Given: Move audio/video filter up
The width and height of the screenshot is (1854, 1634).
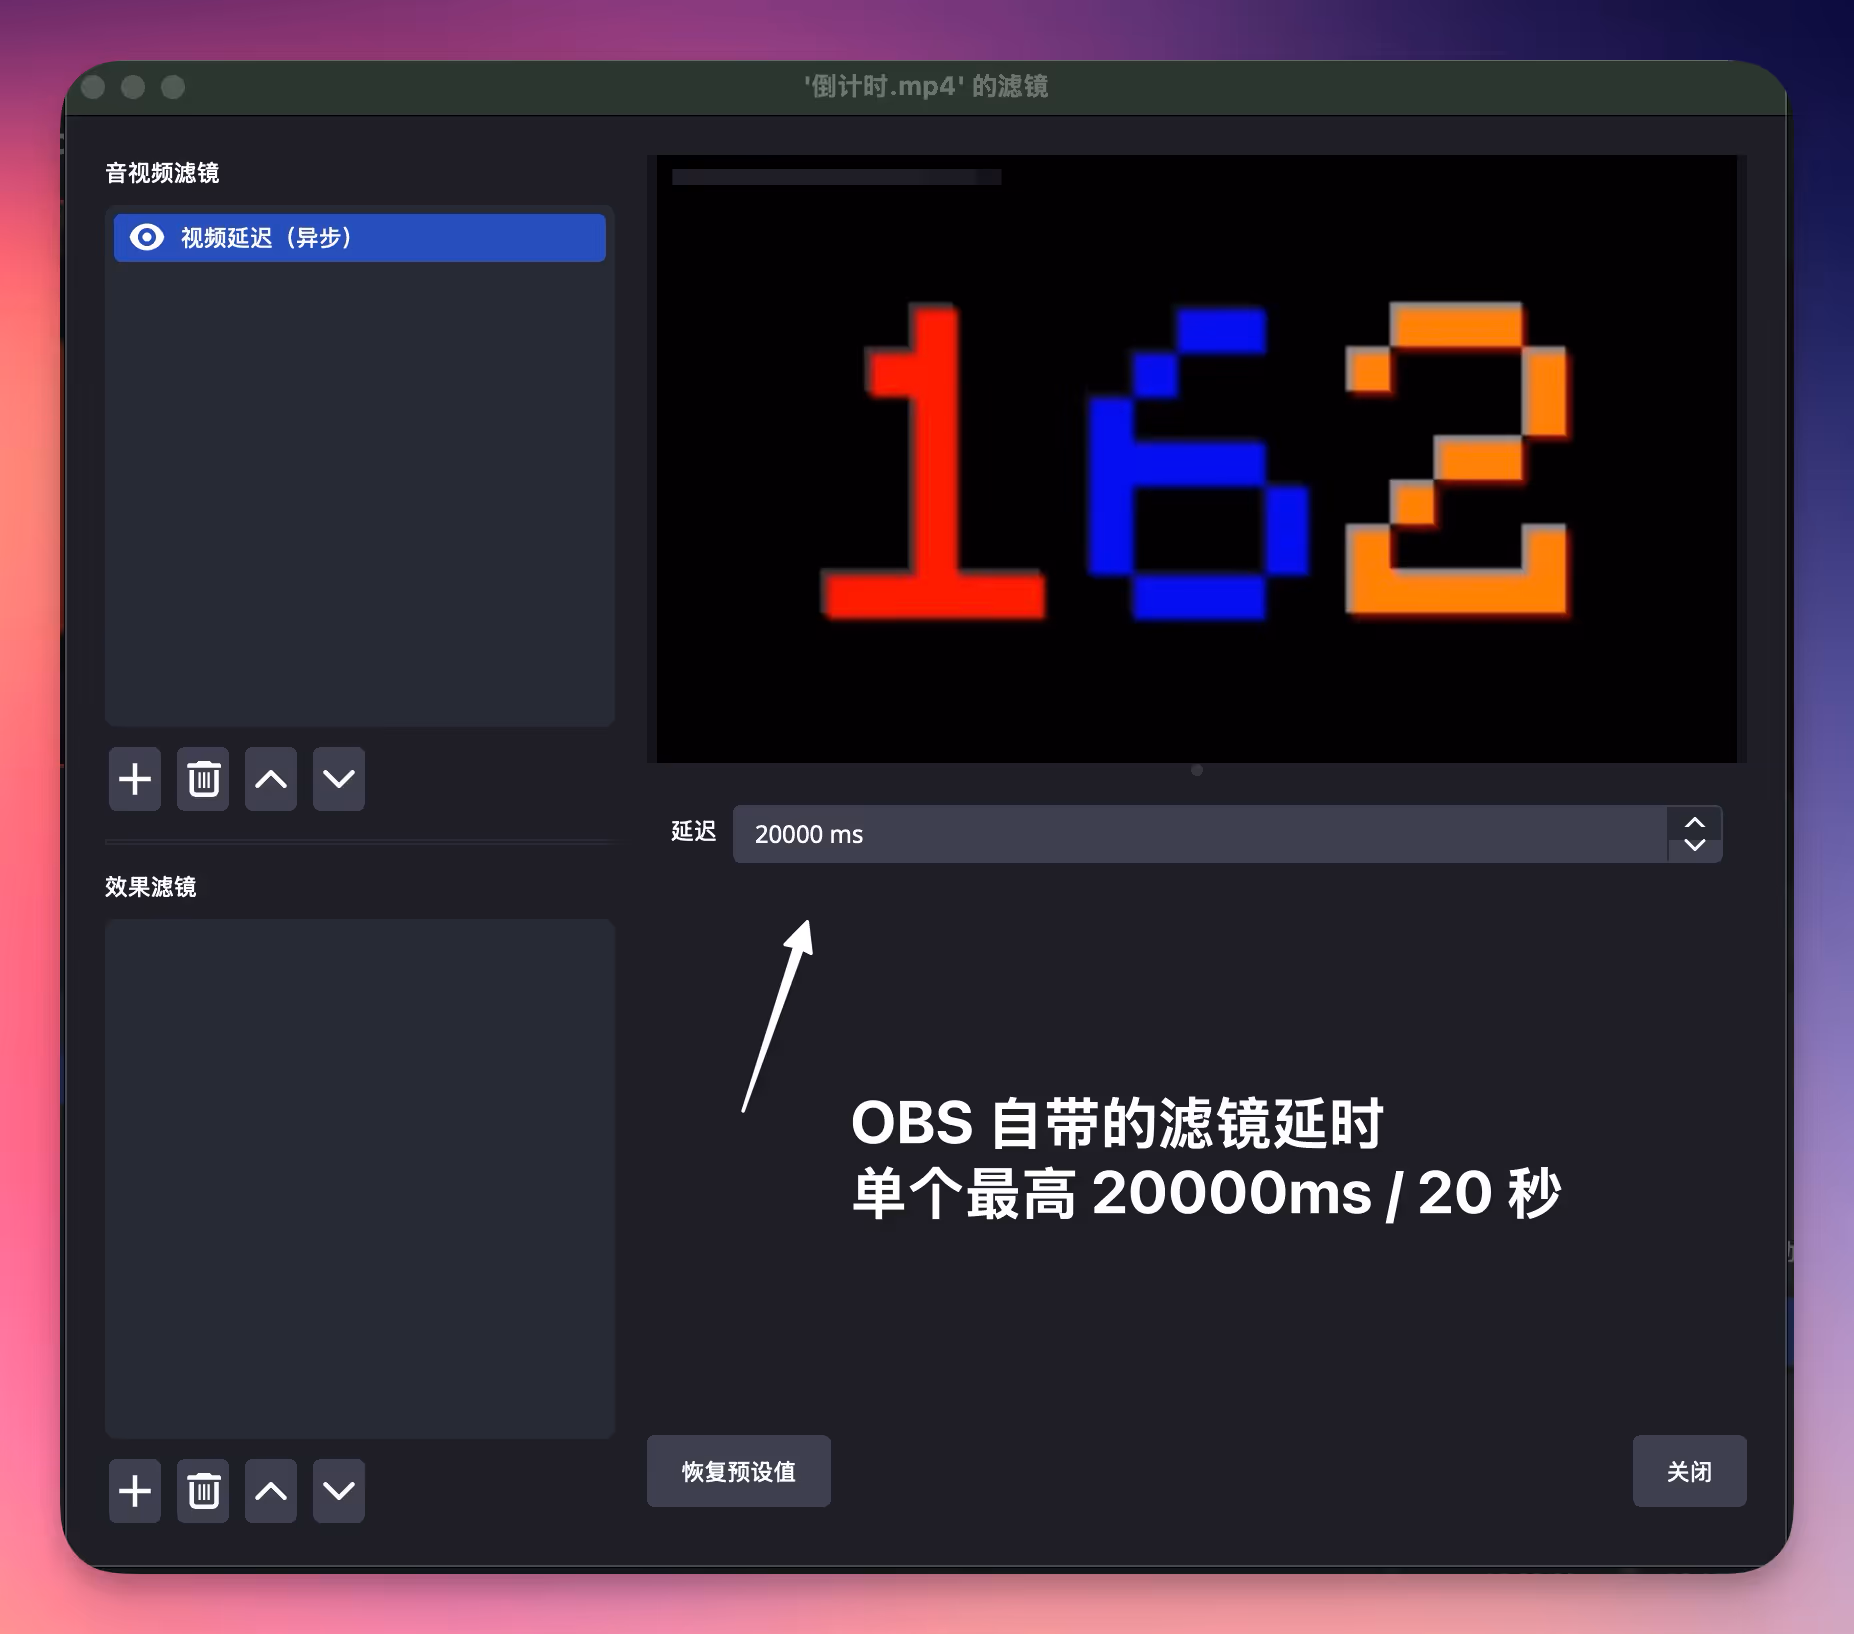Looking at the screenshot, I should pyautogui.click(x=271, y=779).
